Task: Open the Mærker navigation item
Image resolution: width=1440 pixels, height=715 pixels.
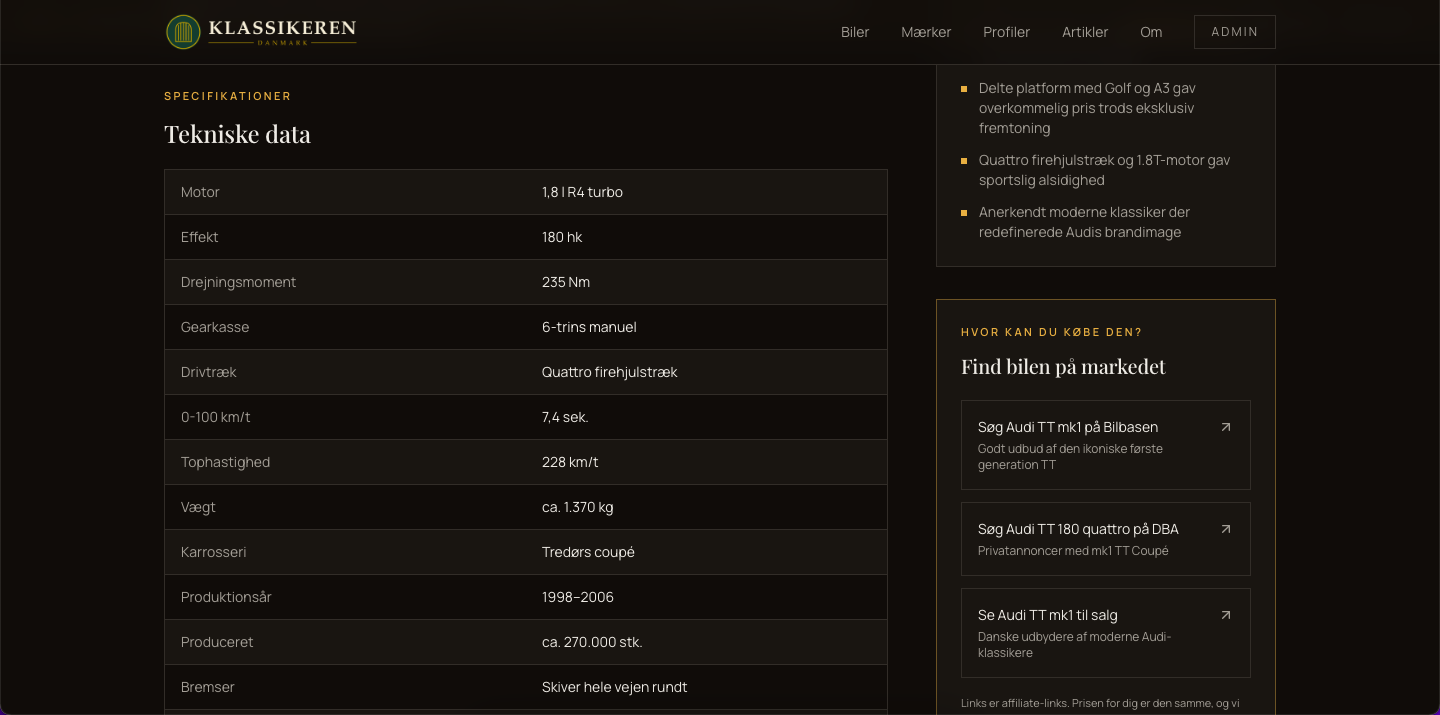Action: point(926,32)
